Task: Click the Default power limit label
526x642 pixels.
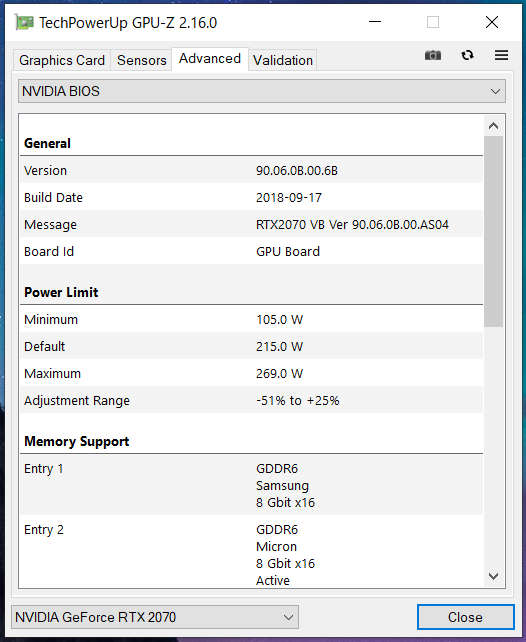Action: (44, 346)
